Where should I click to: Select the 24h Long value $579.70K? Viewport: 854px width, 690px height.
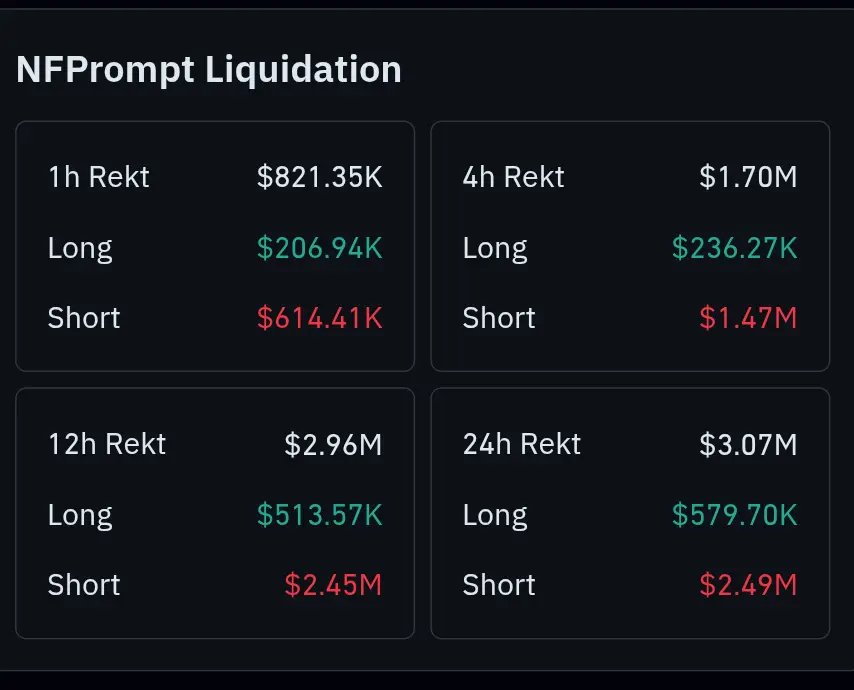[x=735, y=515]
